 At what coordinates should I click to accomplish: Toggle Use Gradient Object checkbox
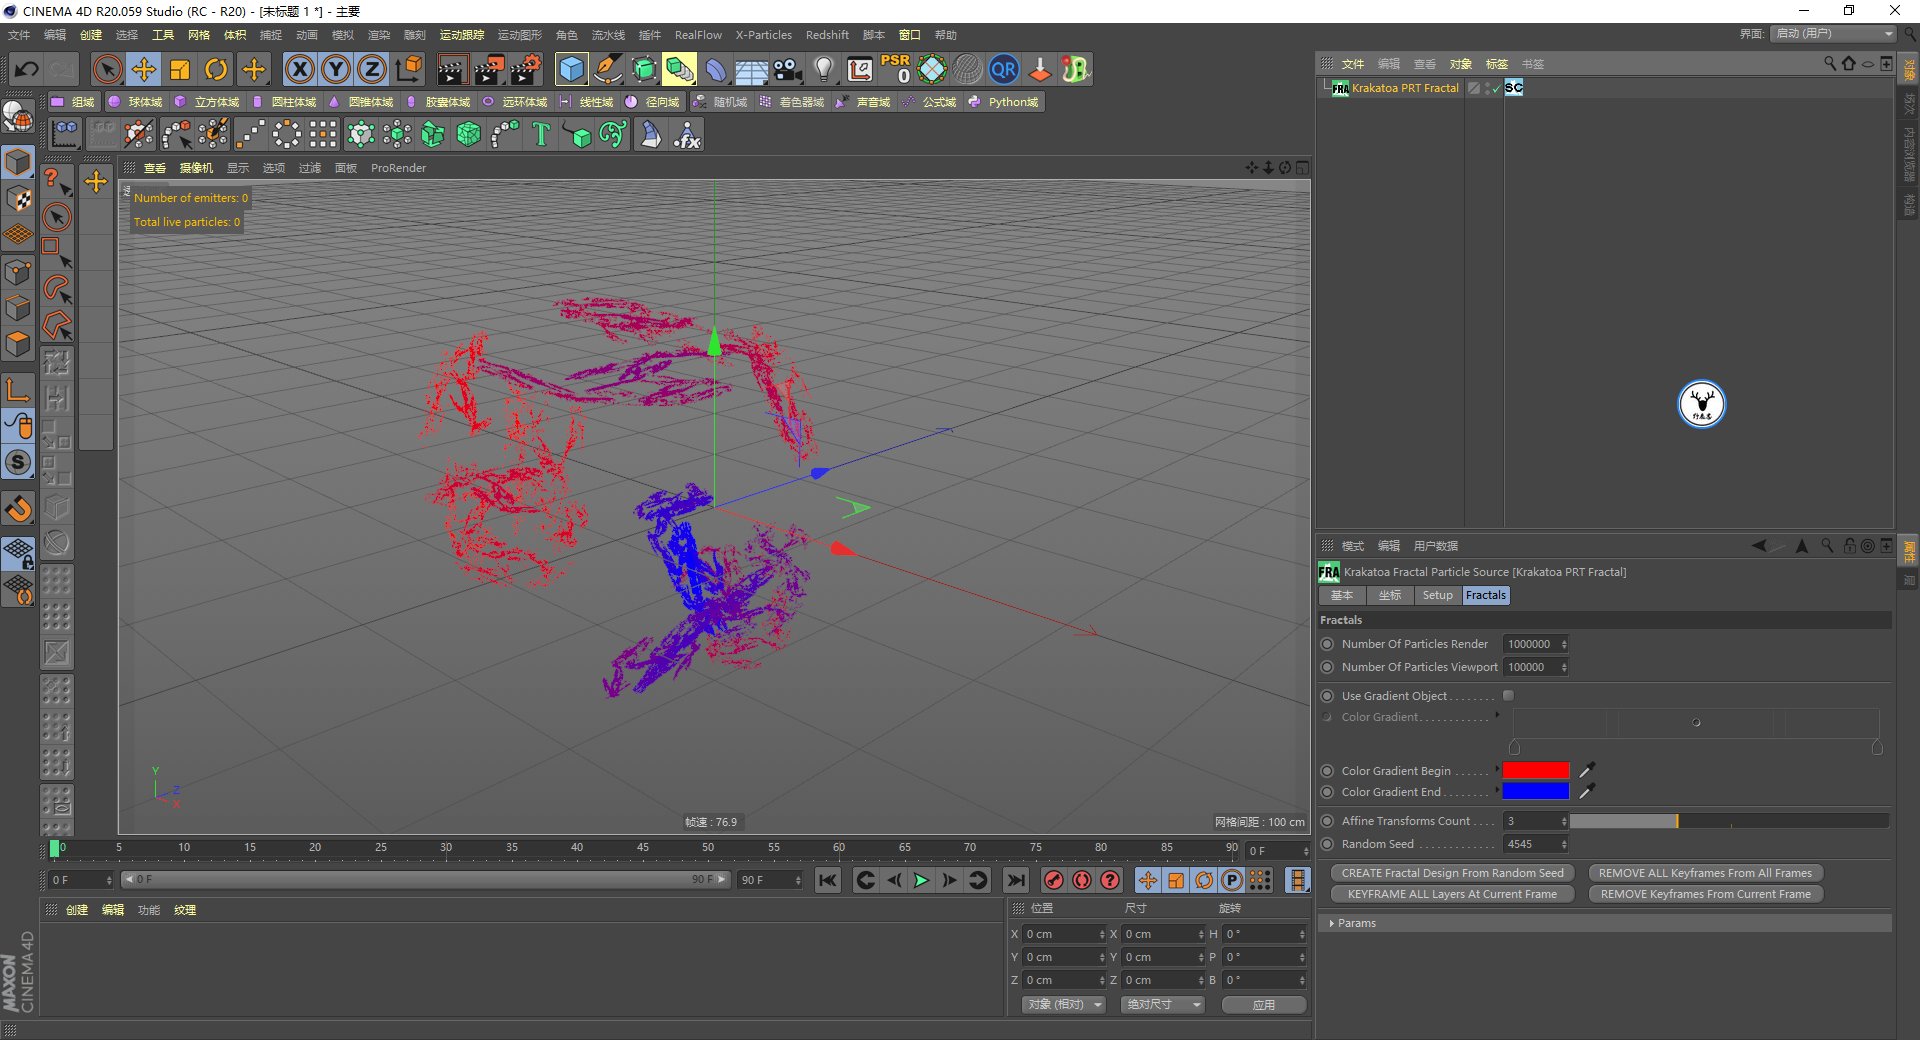(1508, 696)
